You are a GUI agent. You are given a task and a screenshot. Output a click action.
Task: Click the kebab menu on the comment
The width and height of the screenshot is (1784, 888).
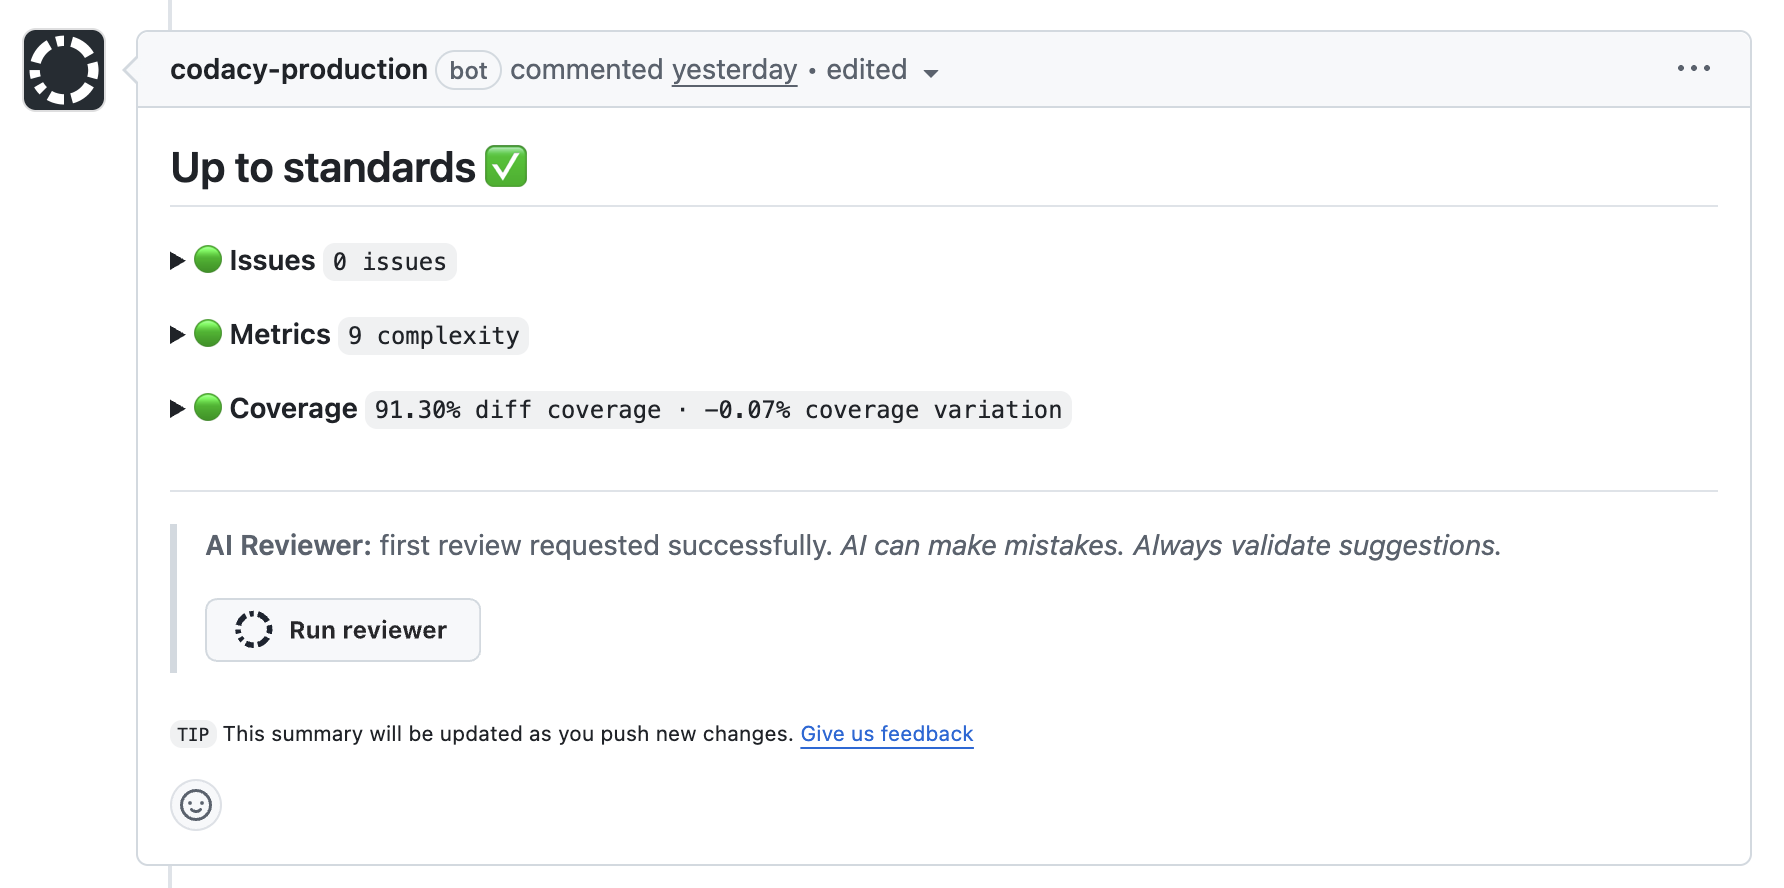tap(1694, 68)
